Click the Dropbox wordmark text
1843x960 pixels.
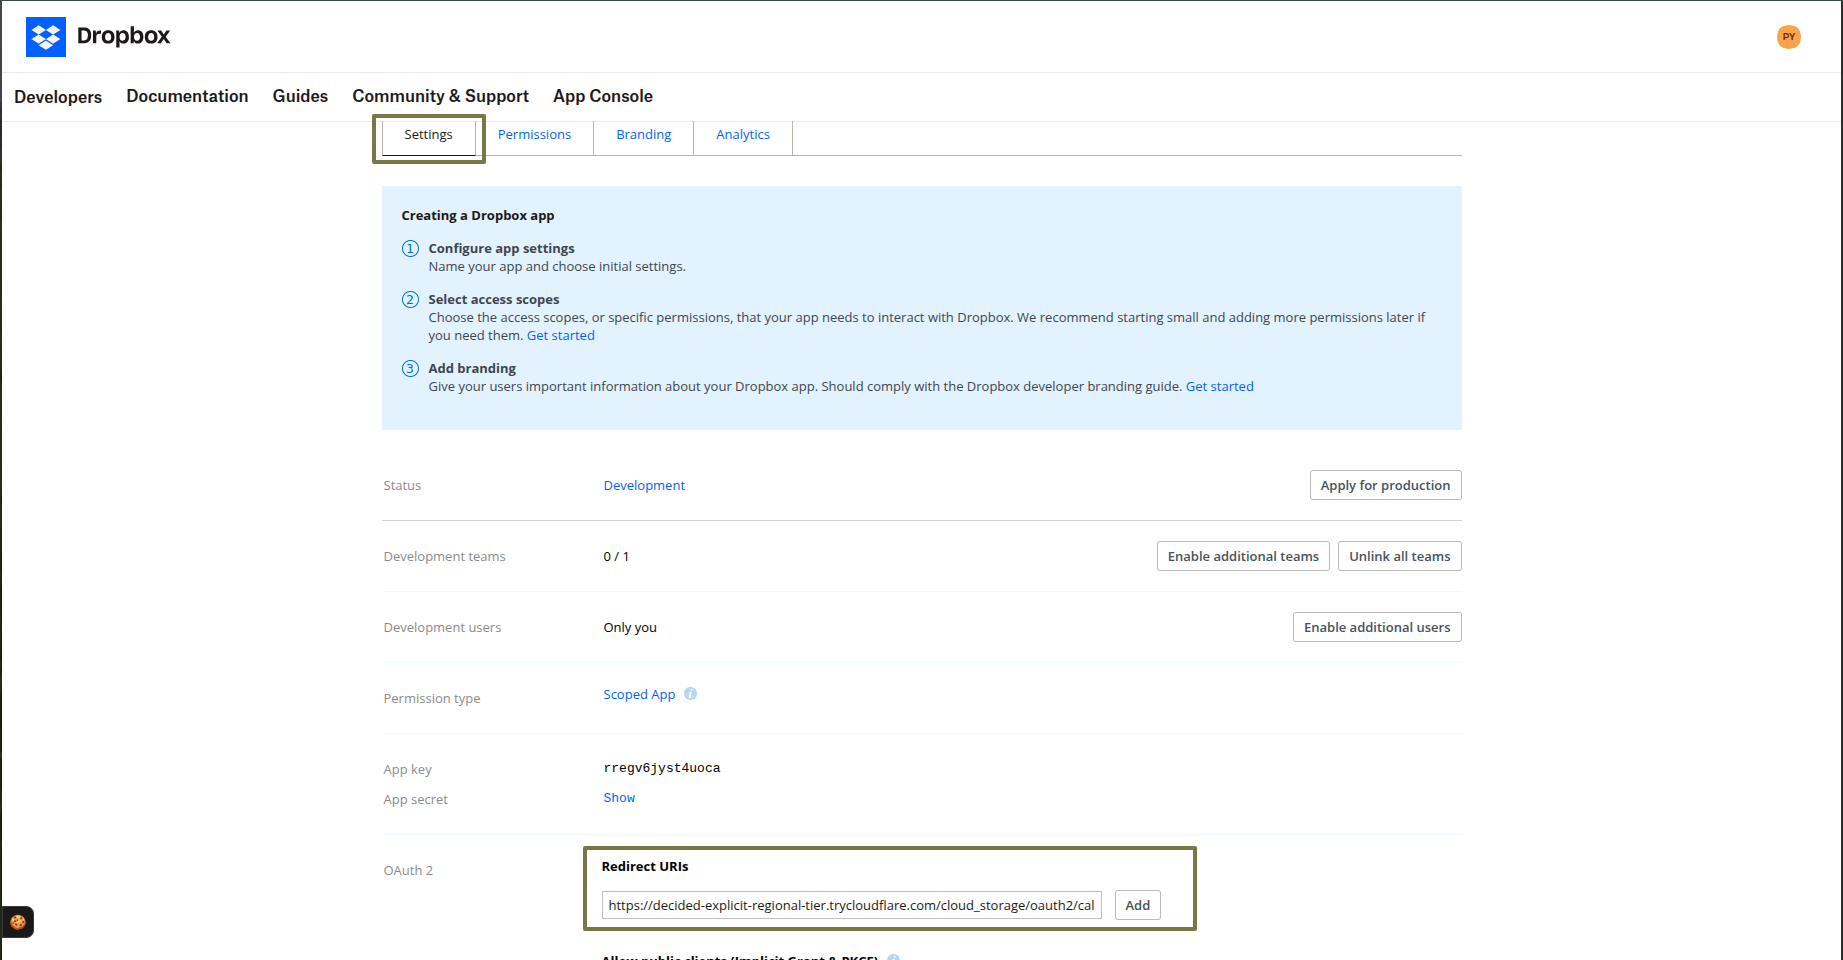click(x=123, y=36)
